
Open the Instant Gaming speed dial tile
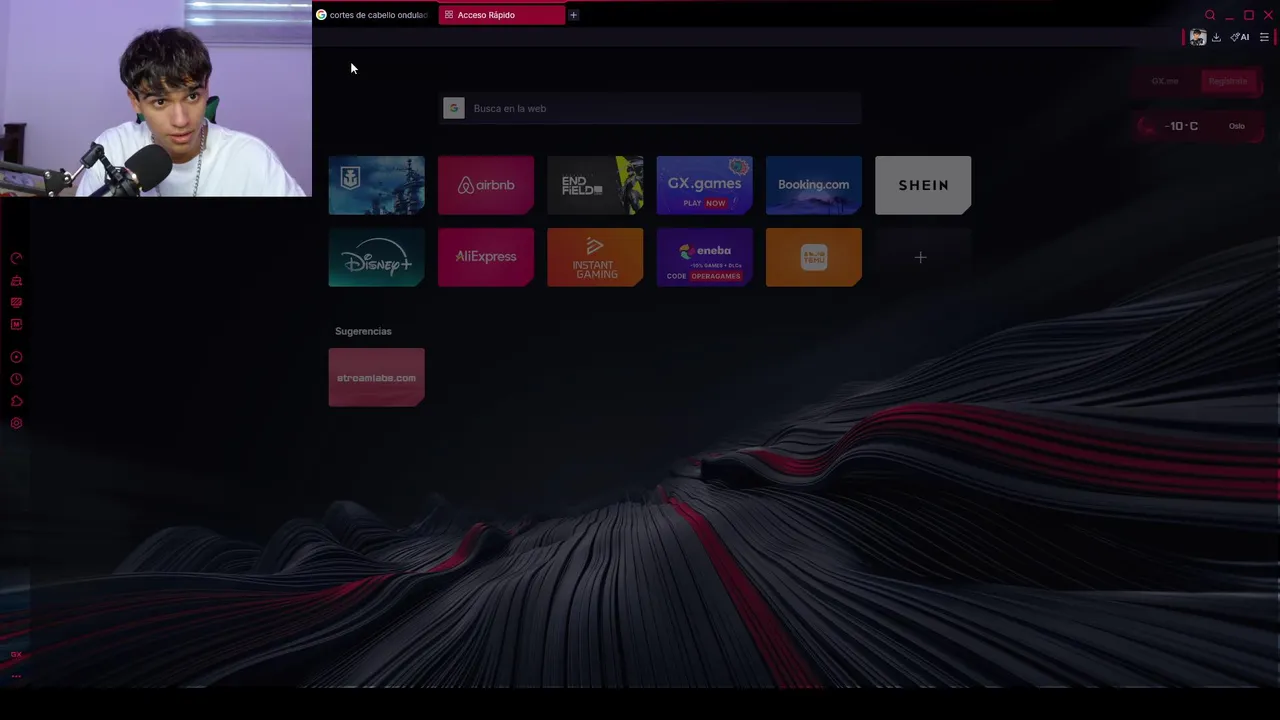pos(595,257)
